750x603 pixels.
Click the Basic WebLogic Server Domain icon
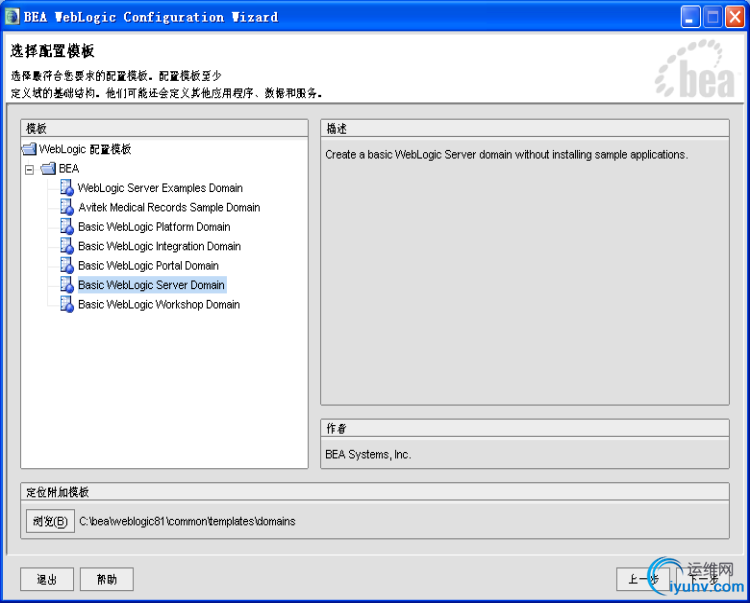(x=66, y=285)
